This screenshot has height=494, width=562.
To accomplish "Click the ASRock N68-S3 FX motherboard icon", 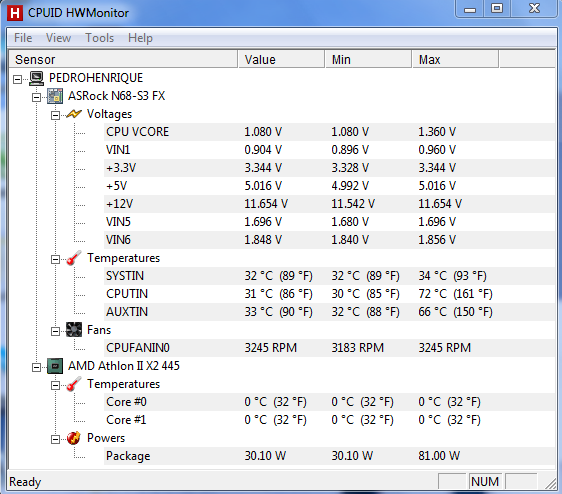I will pyautogui.click(x=55, y=96).
